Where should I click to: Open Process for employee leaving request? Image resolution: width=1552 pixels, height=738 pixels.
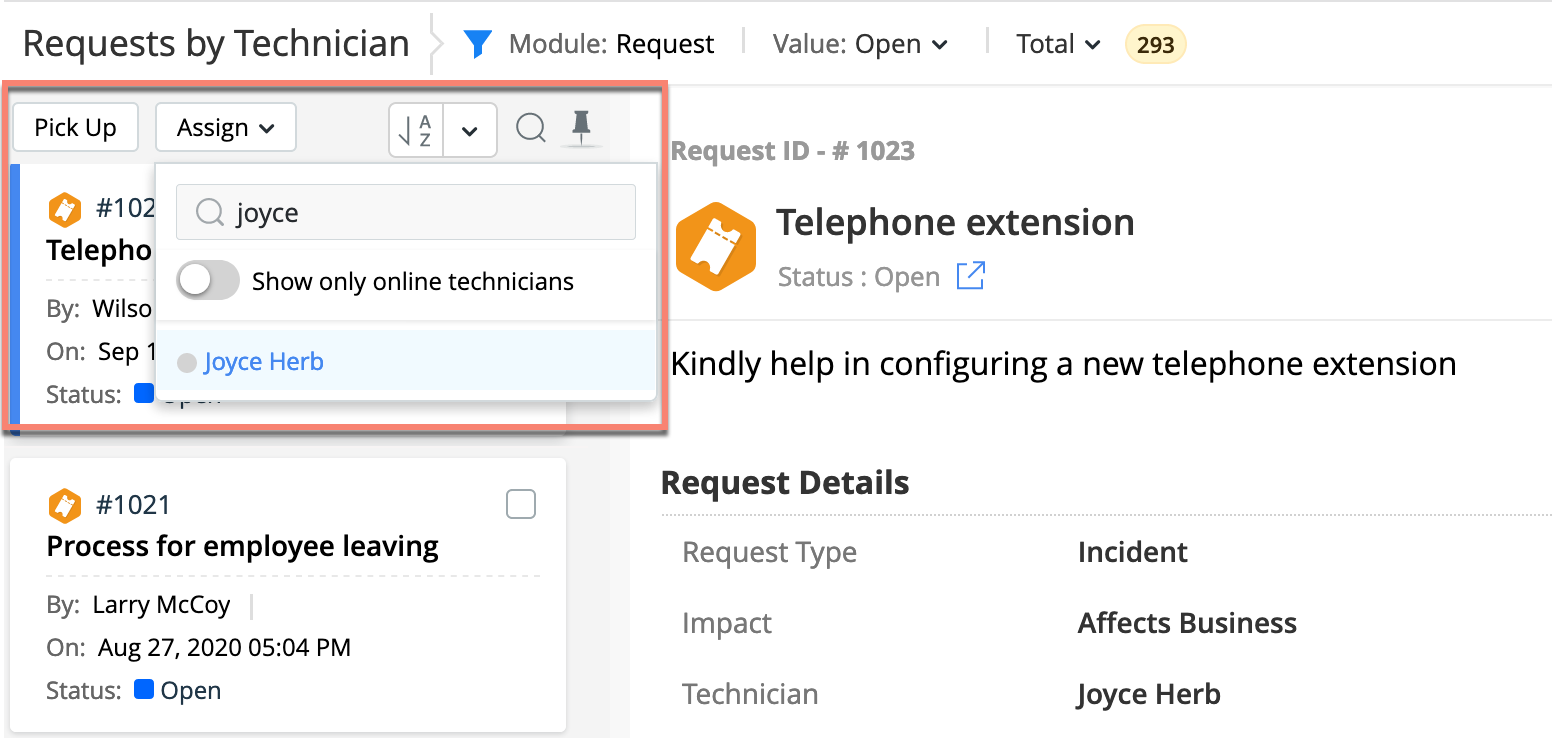(243, 546)
